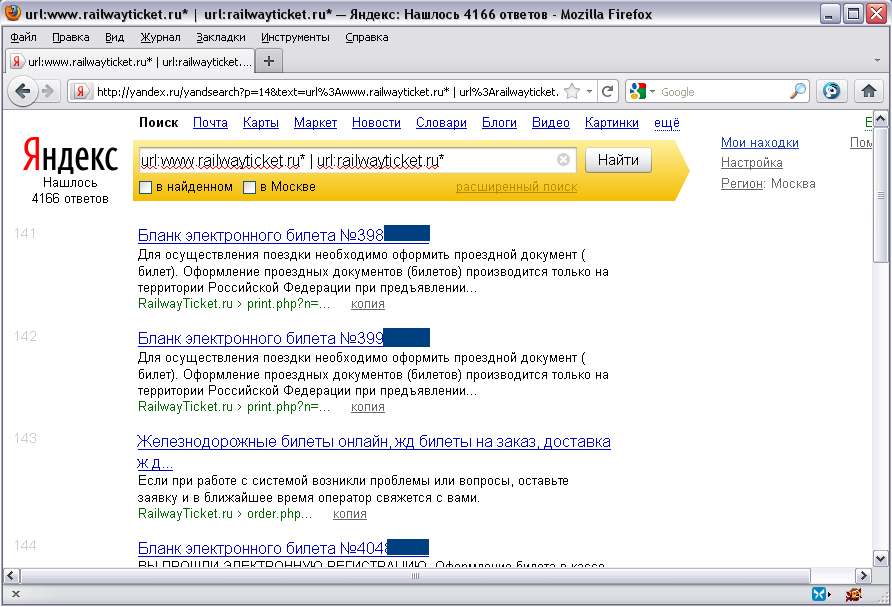Screen dimensions: 892x607
Task: Open the cached "копия" link for result 142
Action: 367,407
